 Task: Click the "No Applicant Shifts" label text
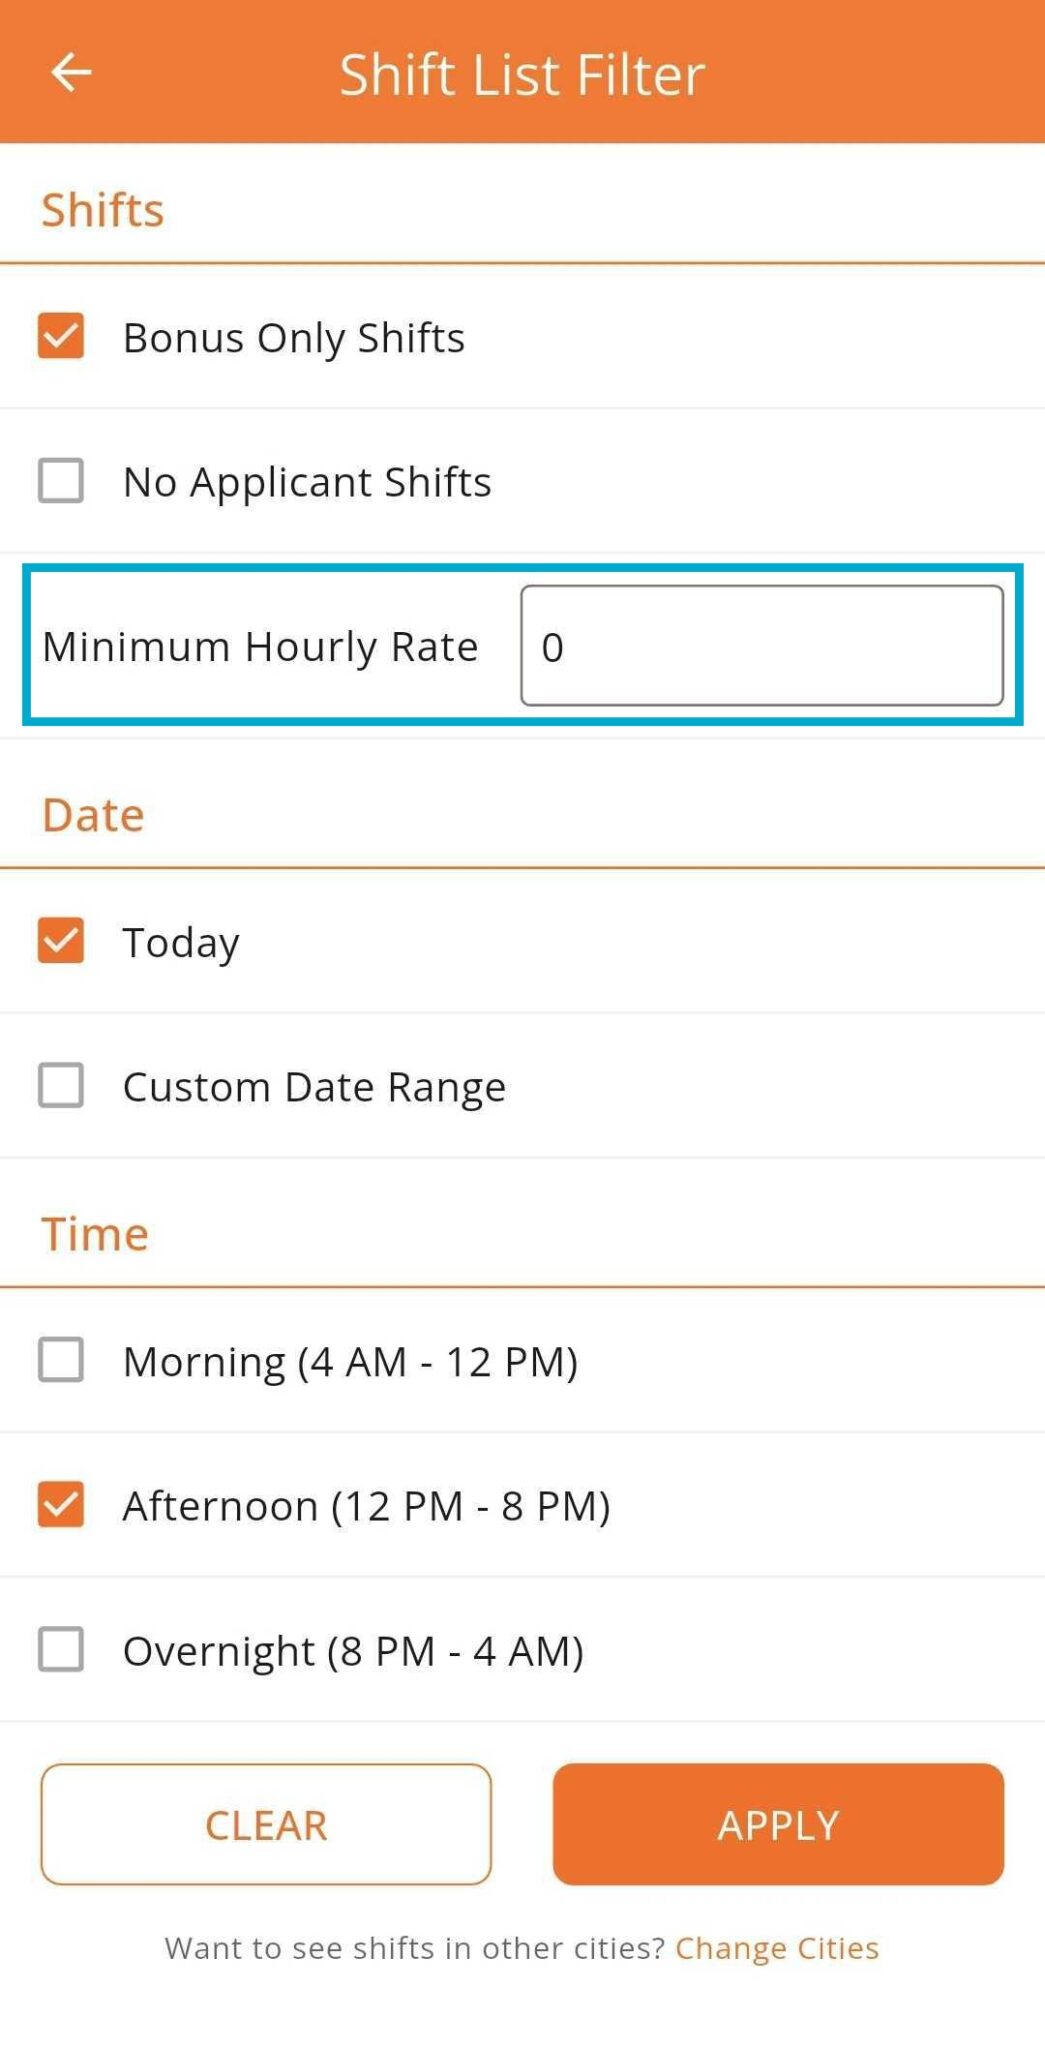[x=307, y=482]
